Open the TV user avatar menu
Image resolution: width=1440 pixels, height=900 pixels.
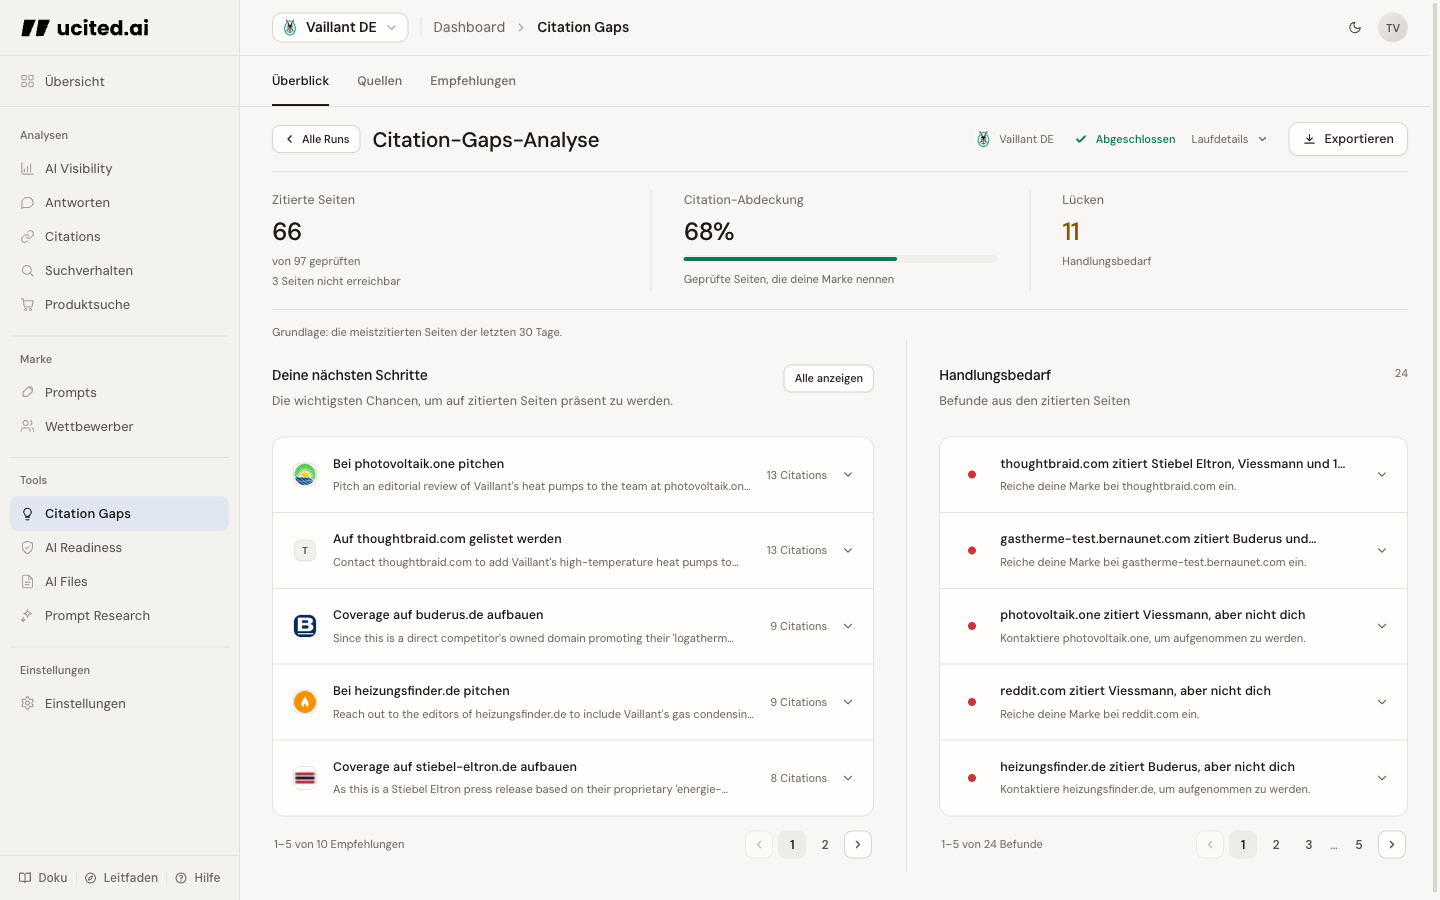pyautogui.click(x=1393, y=27)
